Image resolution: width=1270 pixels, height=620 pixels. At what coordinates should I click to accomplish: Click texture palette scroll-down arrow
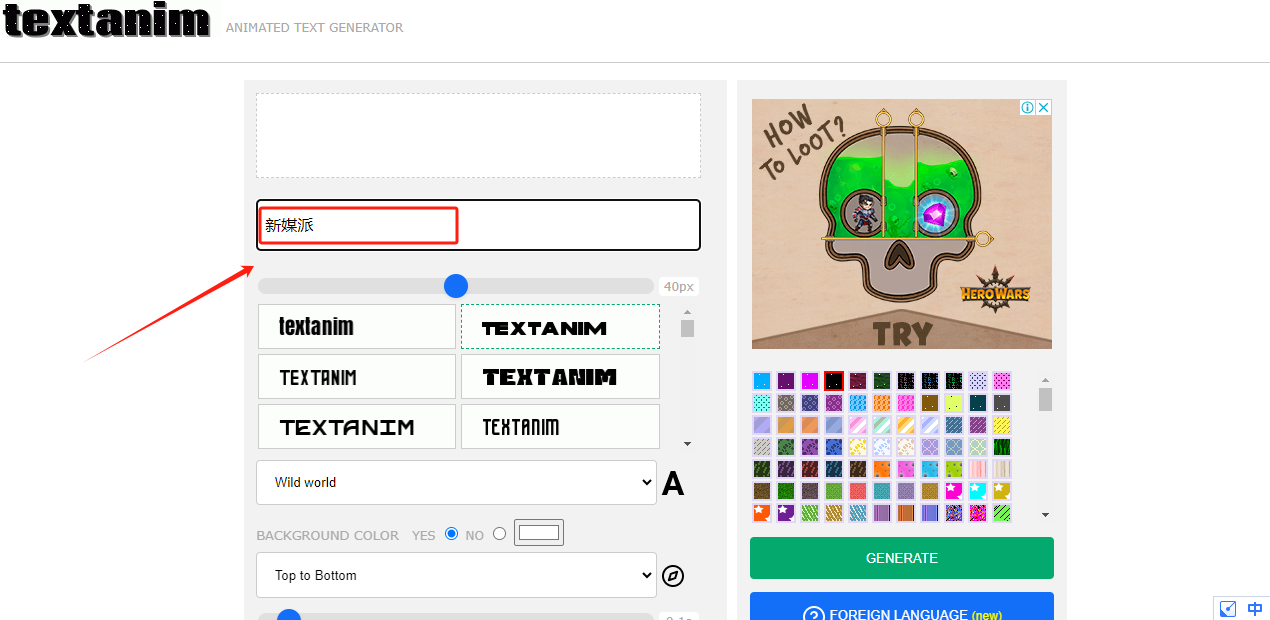click(x=1046, y=515)
